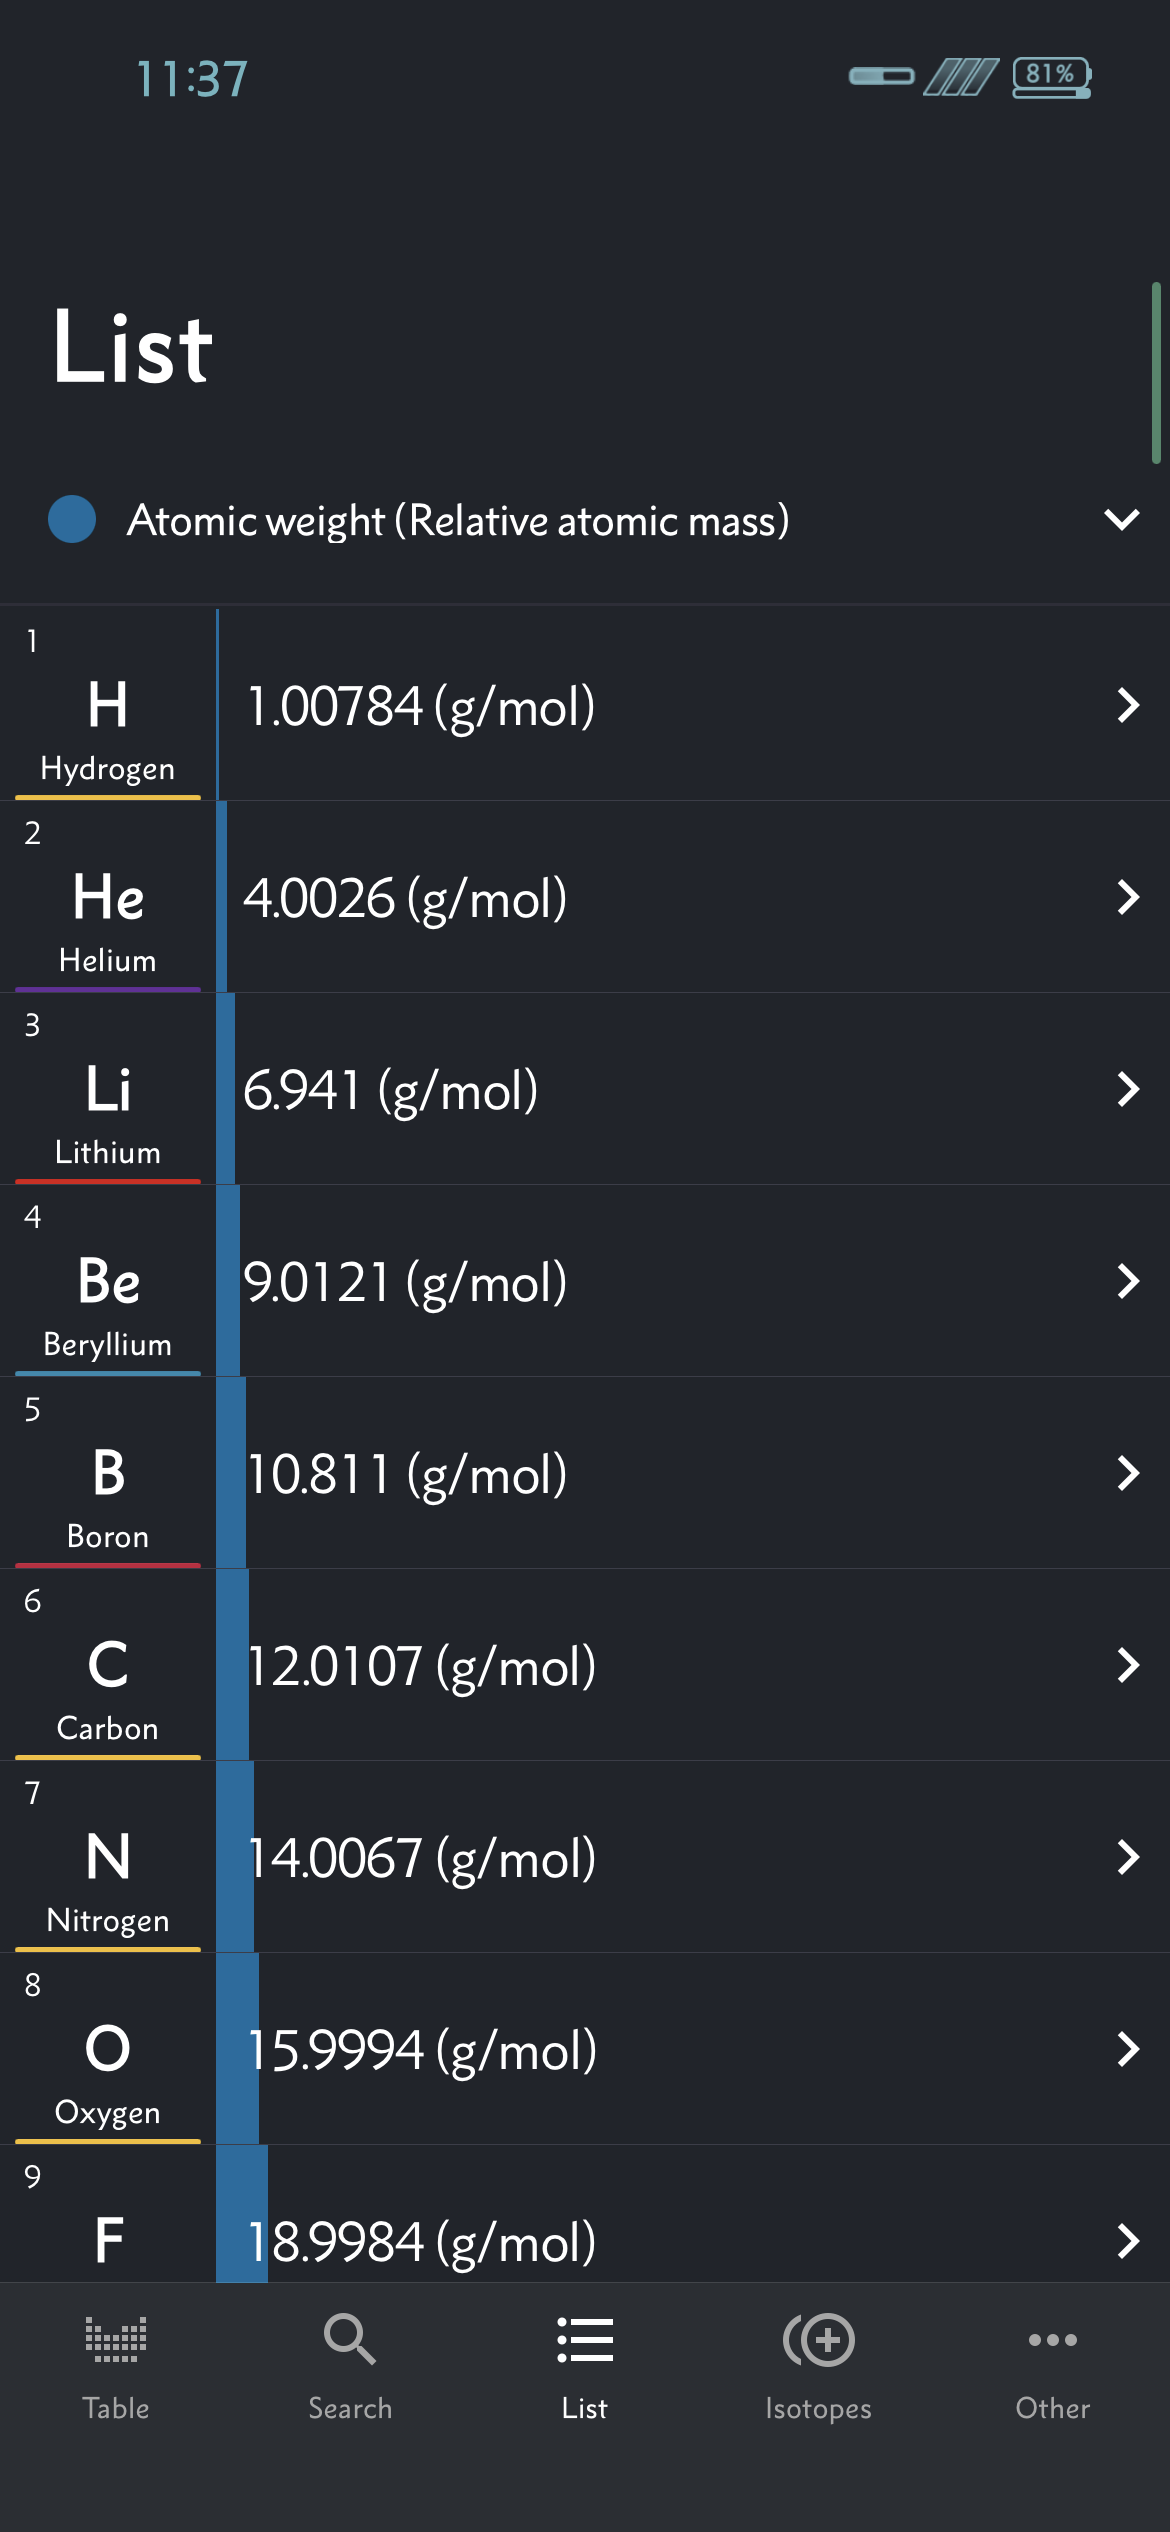Tap the List icon in bottom bar
This screenshot has height=2532, width=1170.
[585, 2339]
